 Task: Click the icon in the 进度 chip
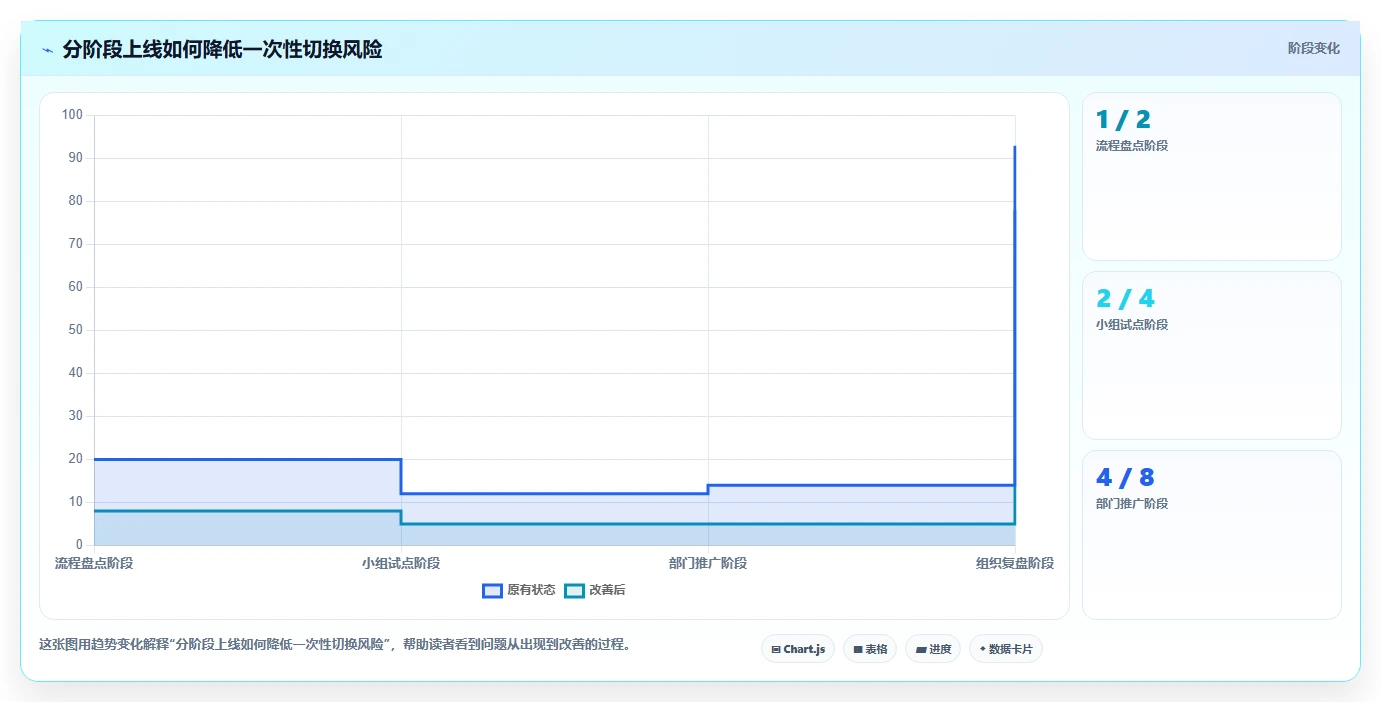[x=920, y=649]
